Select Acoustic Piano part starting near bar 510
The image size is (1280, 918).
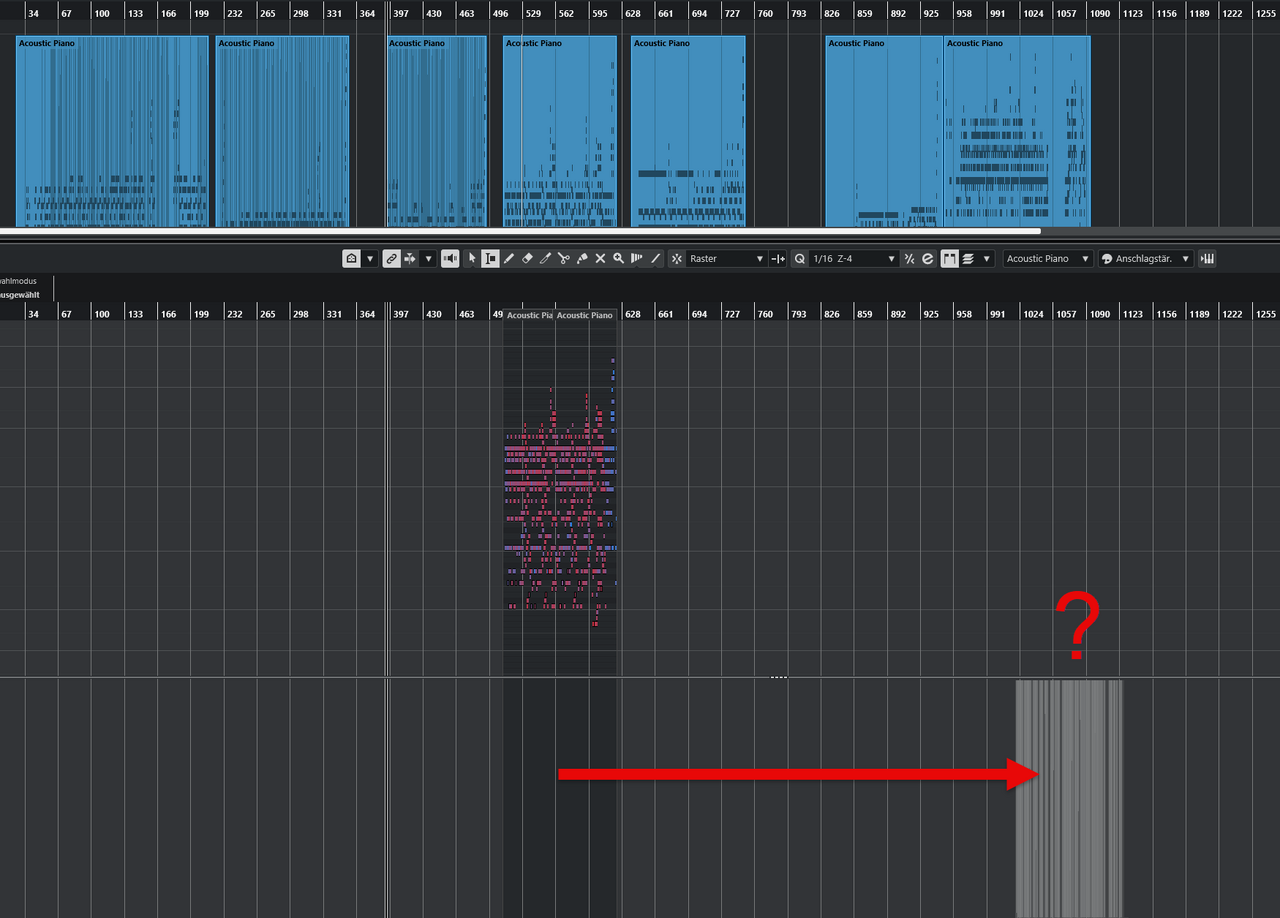click(560, 131)
